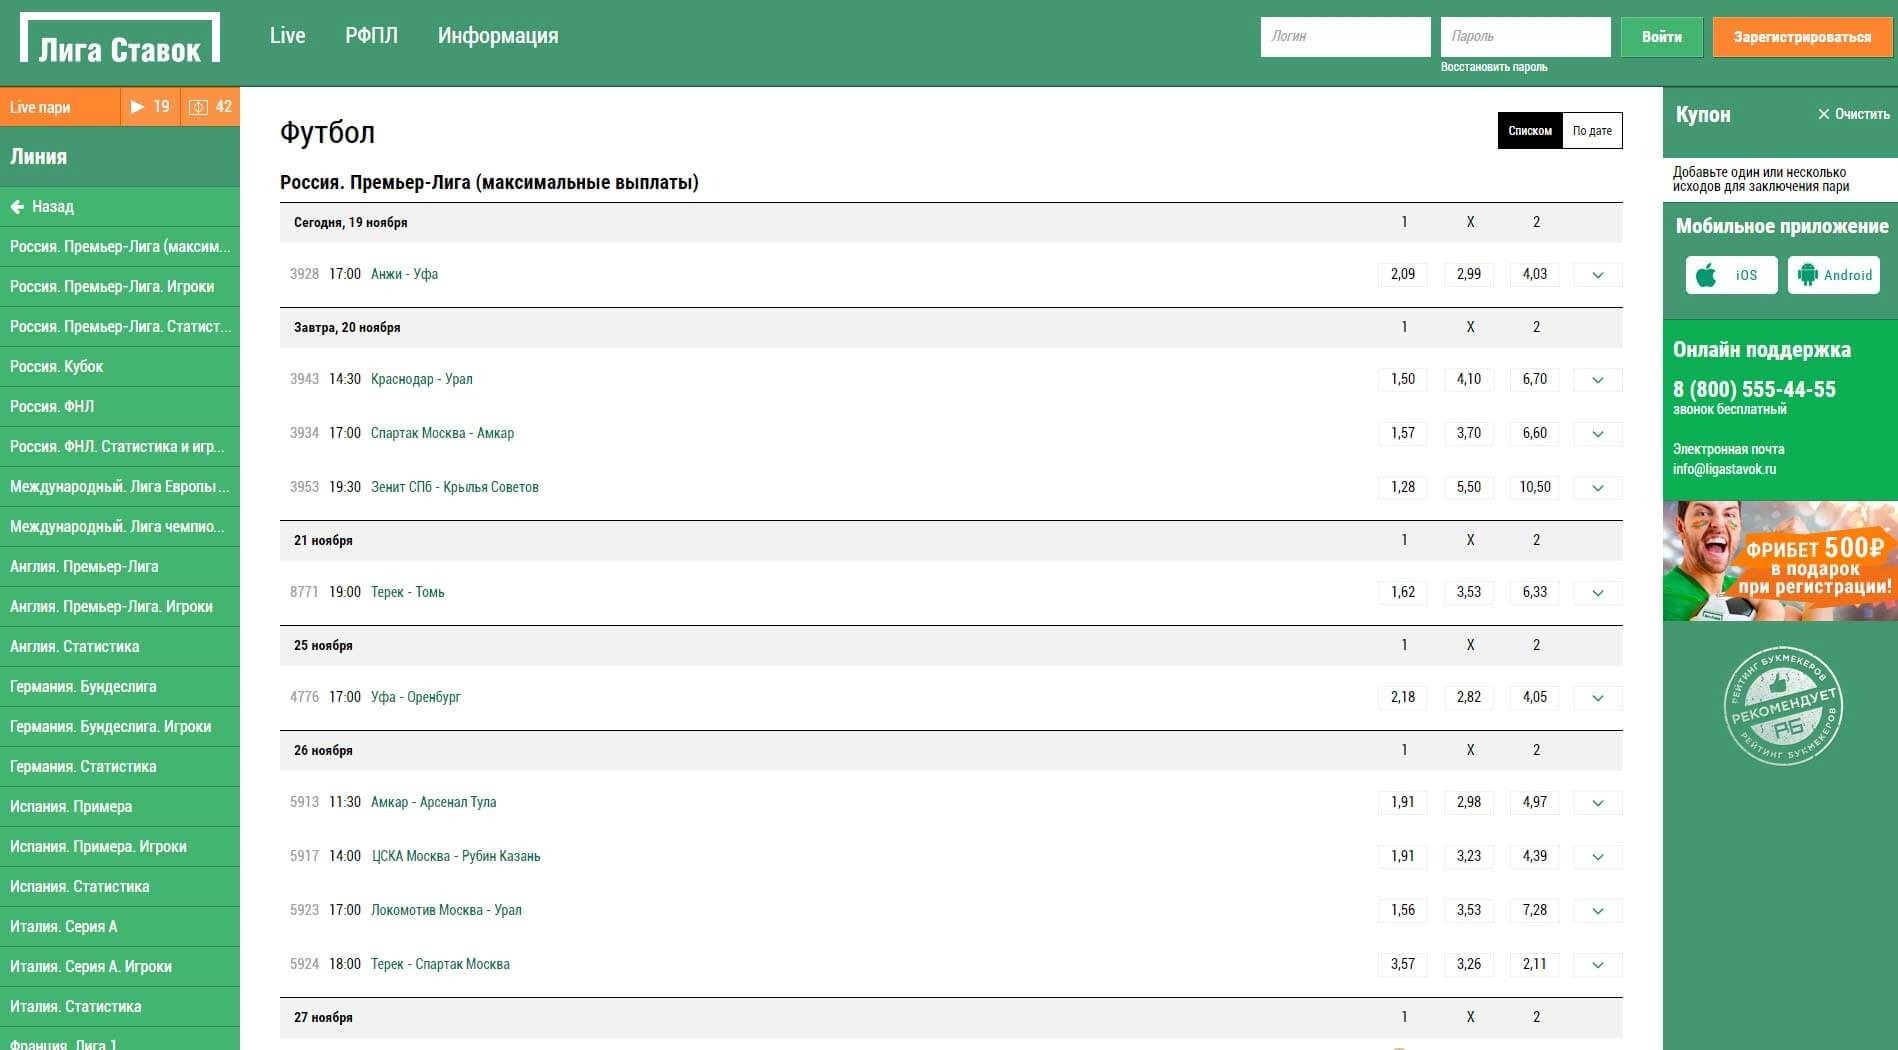
Task: Open the Анжи - Уфа match link
Action: (x=404, y=274)
